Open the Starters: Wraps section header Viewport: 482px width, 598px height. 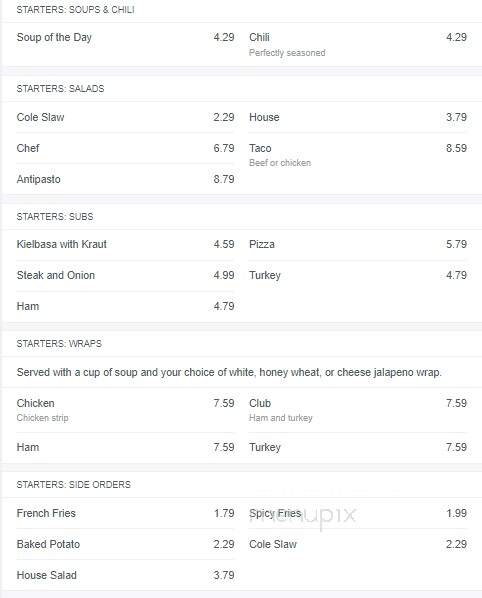coord(59,344)
